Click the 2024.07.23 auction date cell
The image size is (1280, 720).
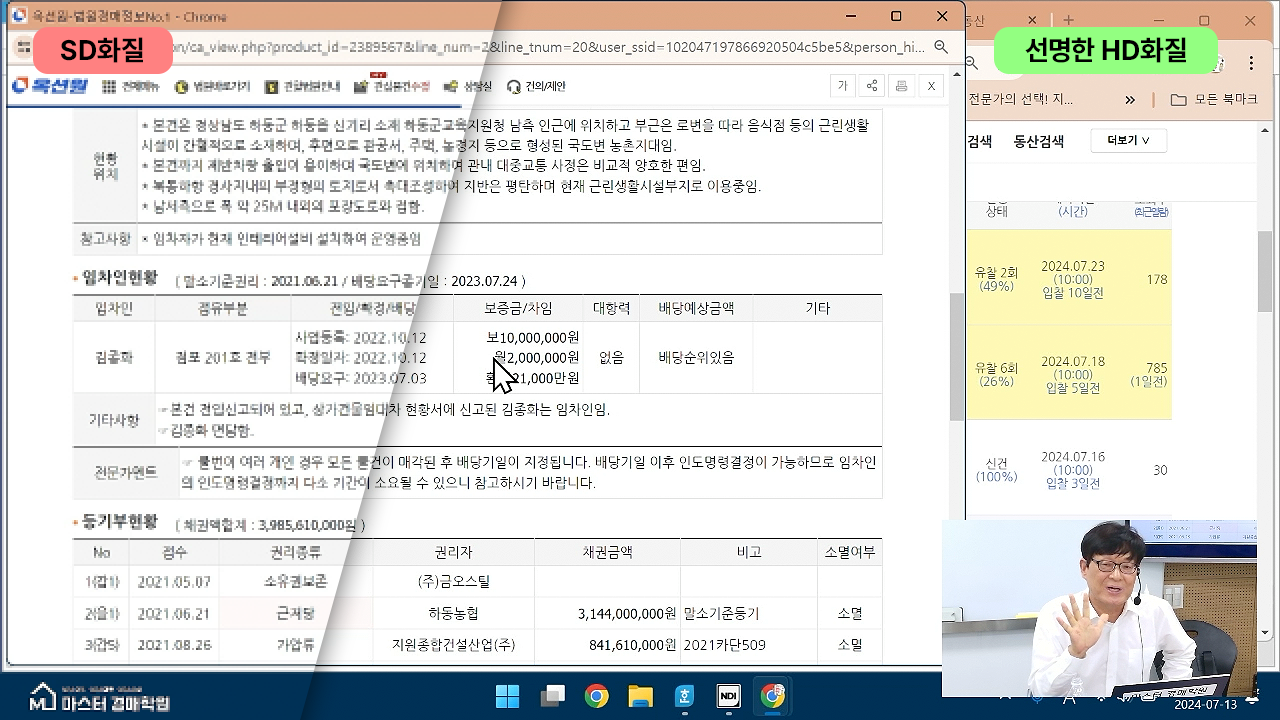pyautogui.click(x=1073, y=279)
